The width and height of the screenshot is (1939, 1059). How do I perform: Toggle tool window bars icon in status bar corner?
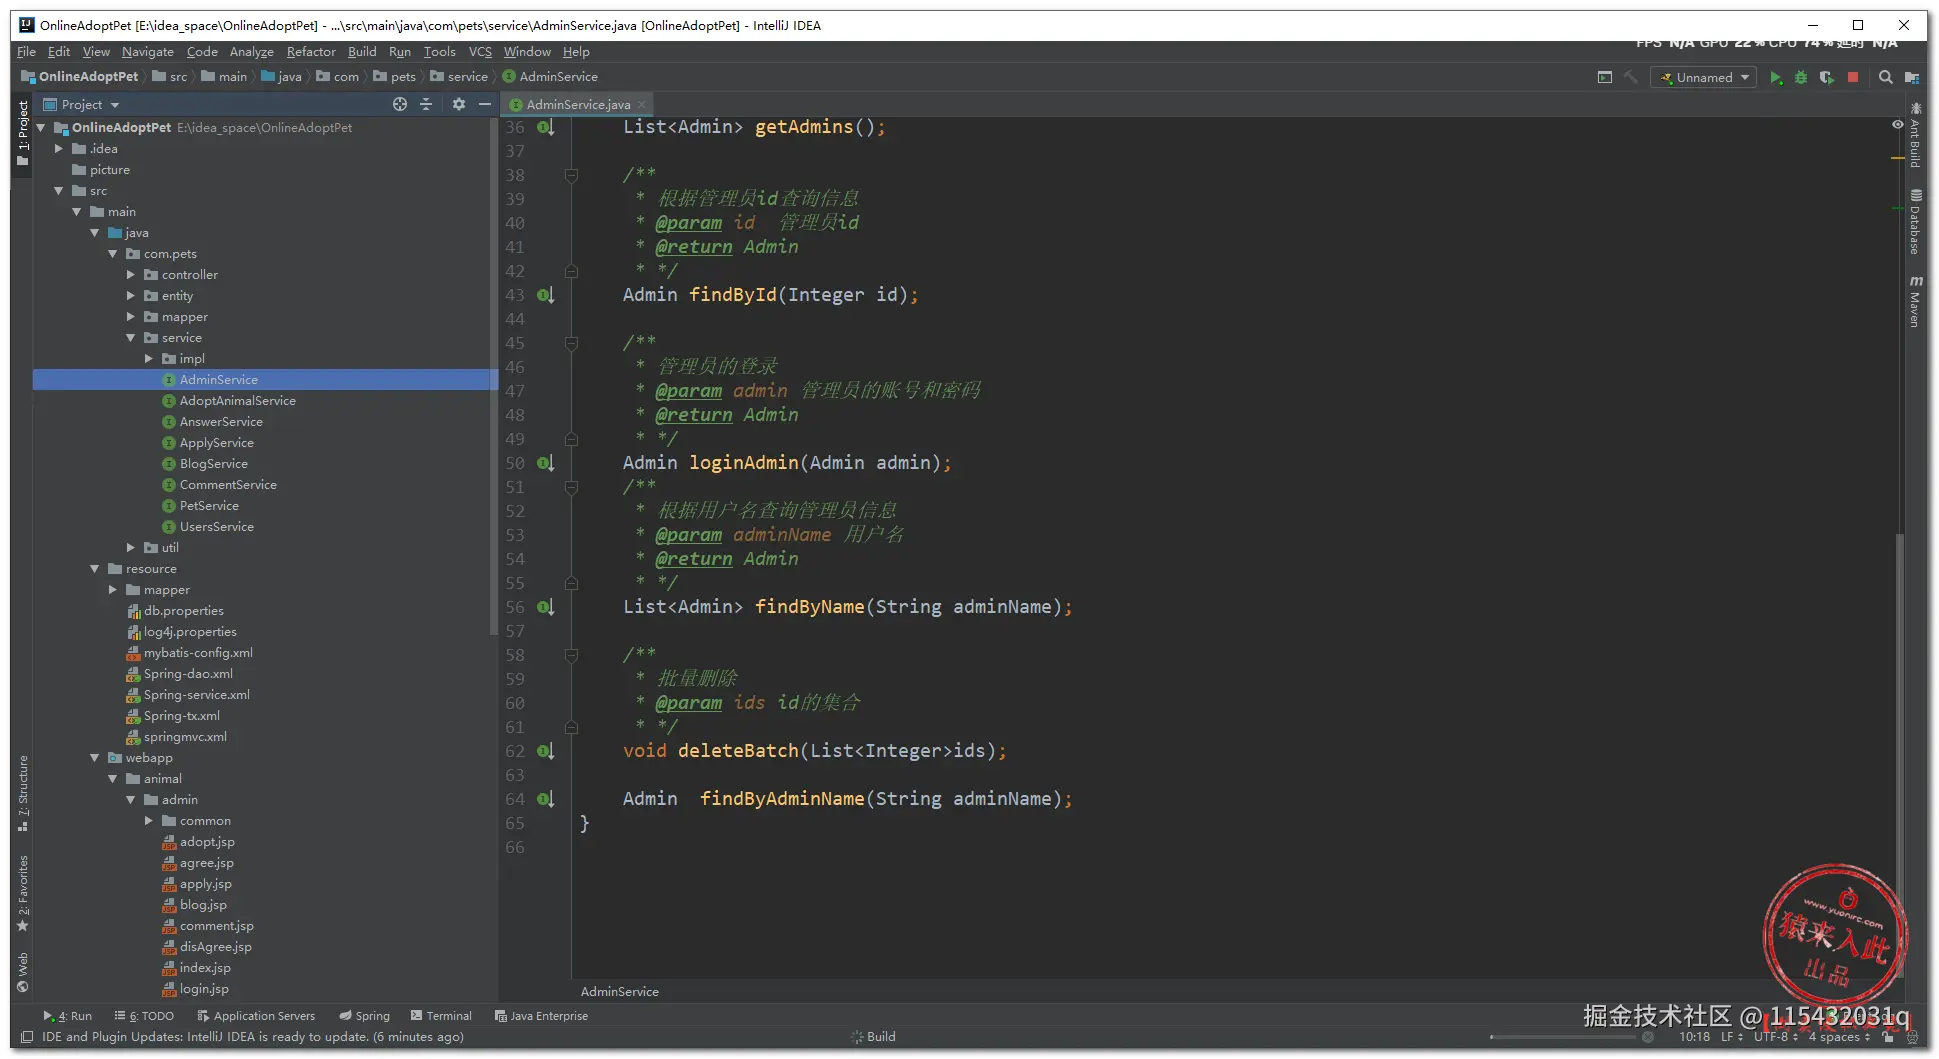coord(27,1037)
